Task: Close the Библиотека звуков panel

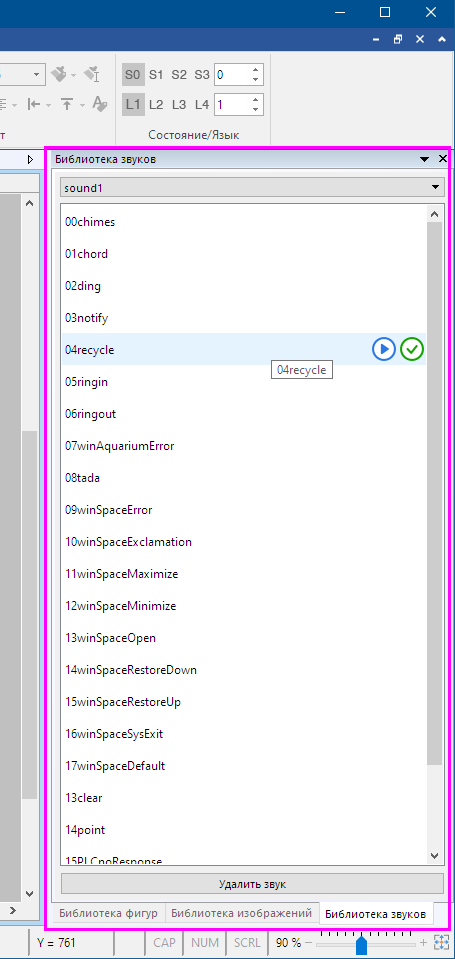Action: click(x=443, y=159)
